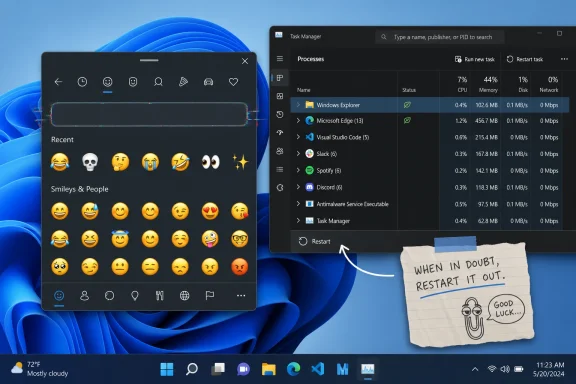The height and width of the screenshot is (384, 576).
Task: Pick the thinking face emoji in Recent
Action: coord(120,162)
